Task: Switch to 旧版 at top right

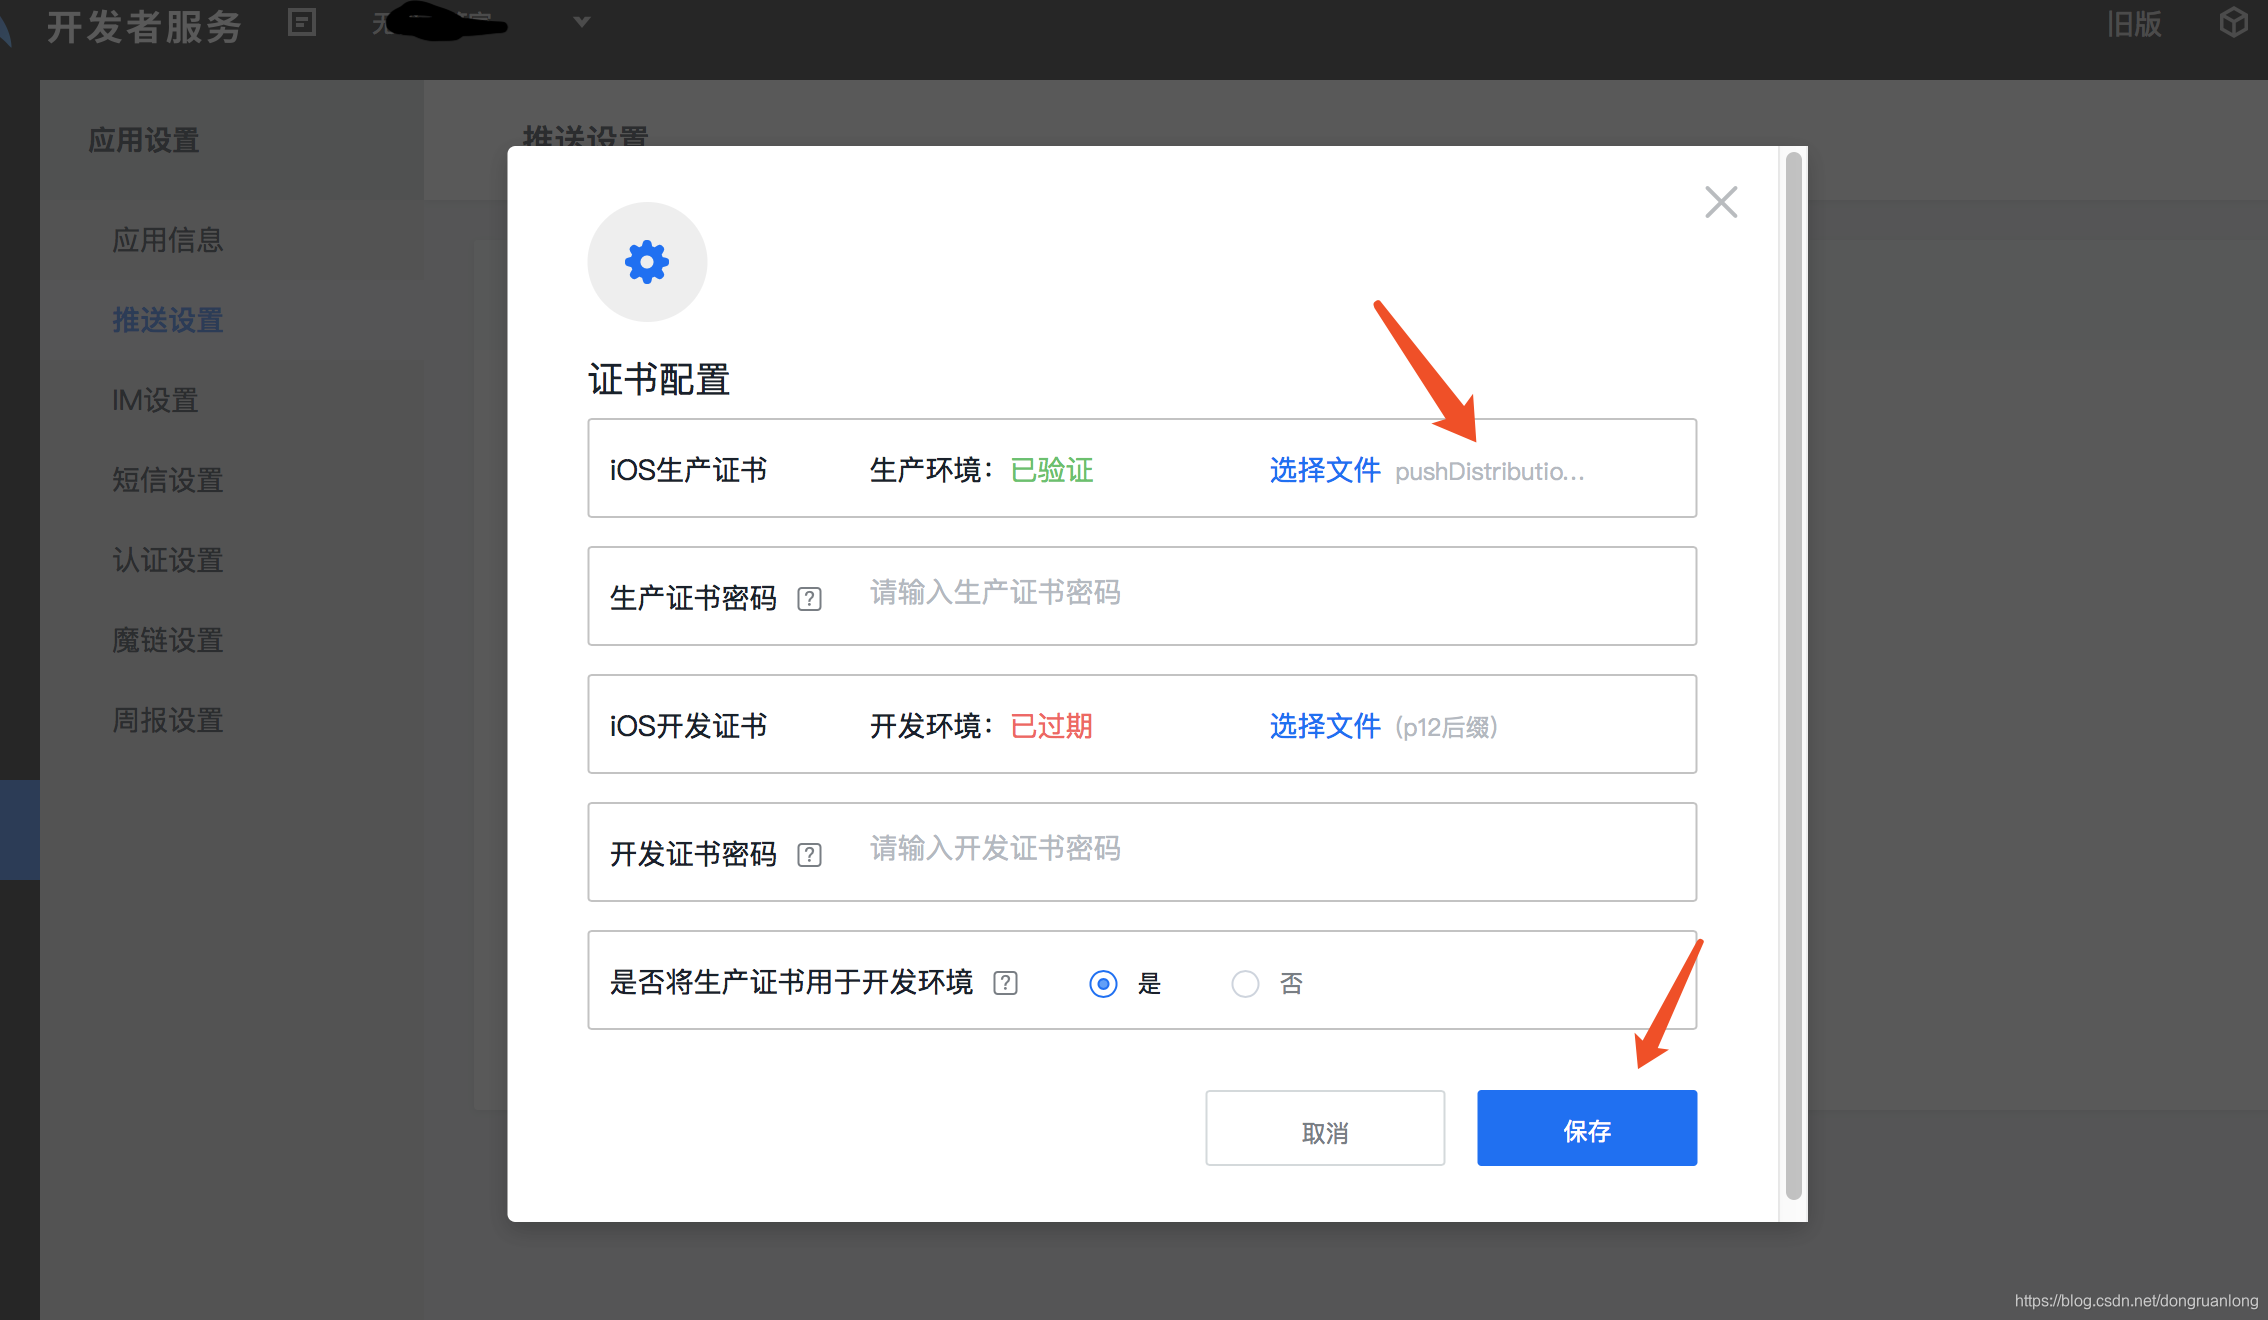Action: click(2133, 24)
